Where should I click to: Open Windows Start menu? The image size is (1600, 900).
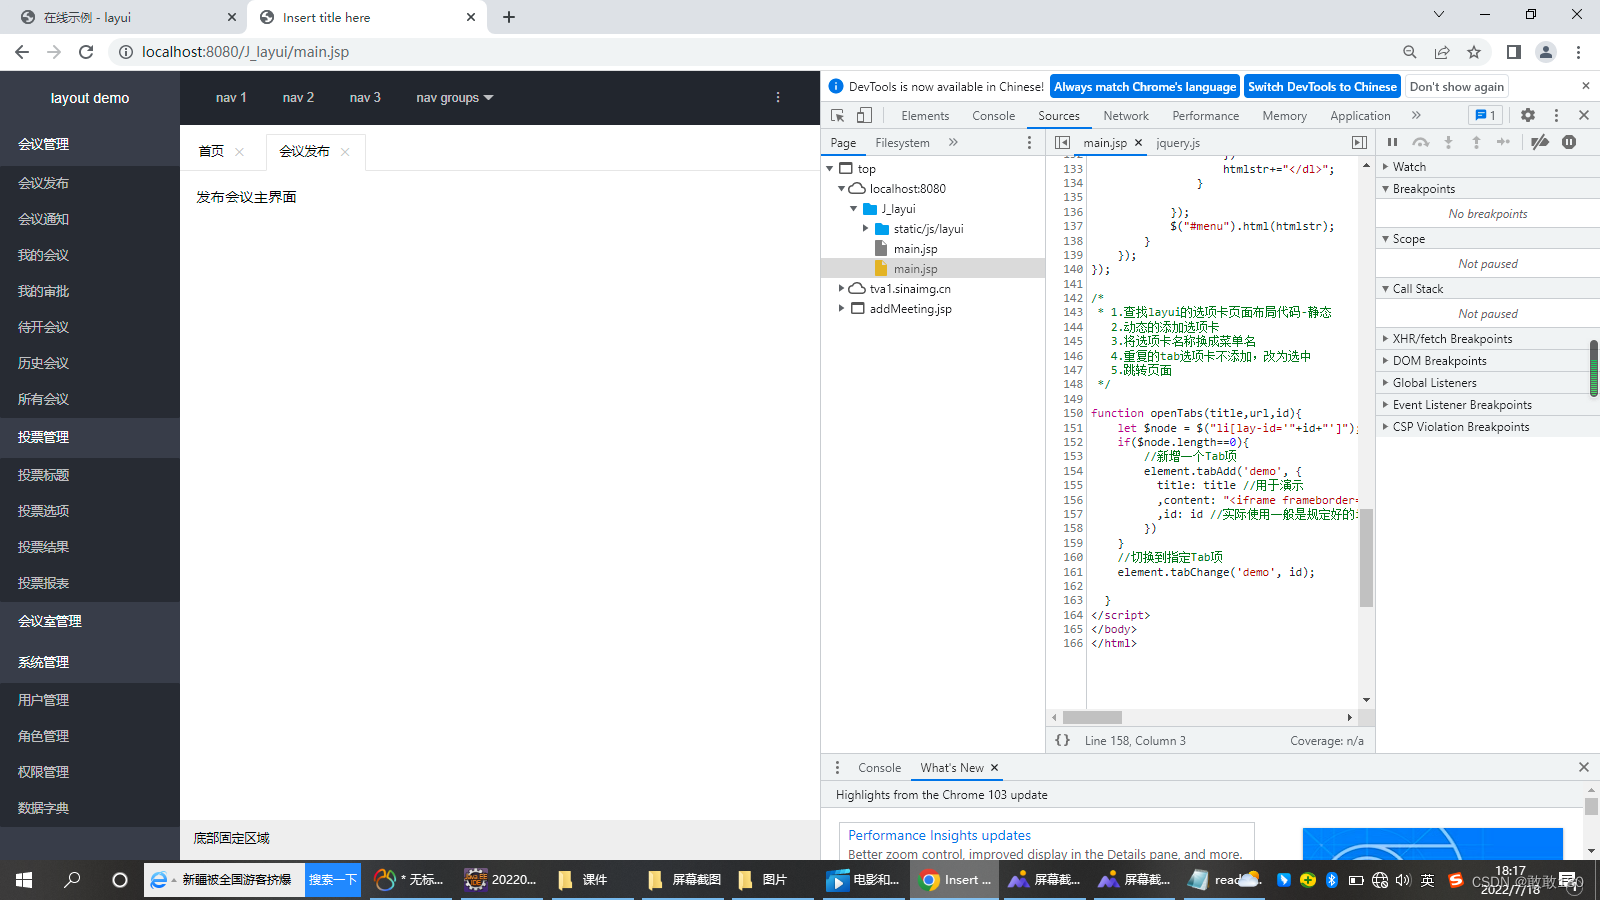(x=24, y=880)
